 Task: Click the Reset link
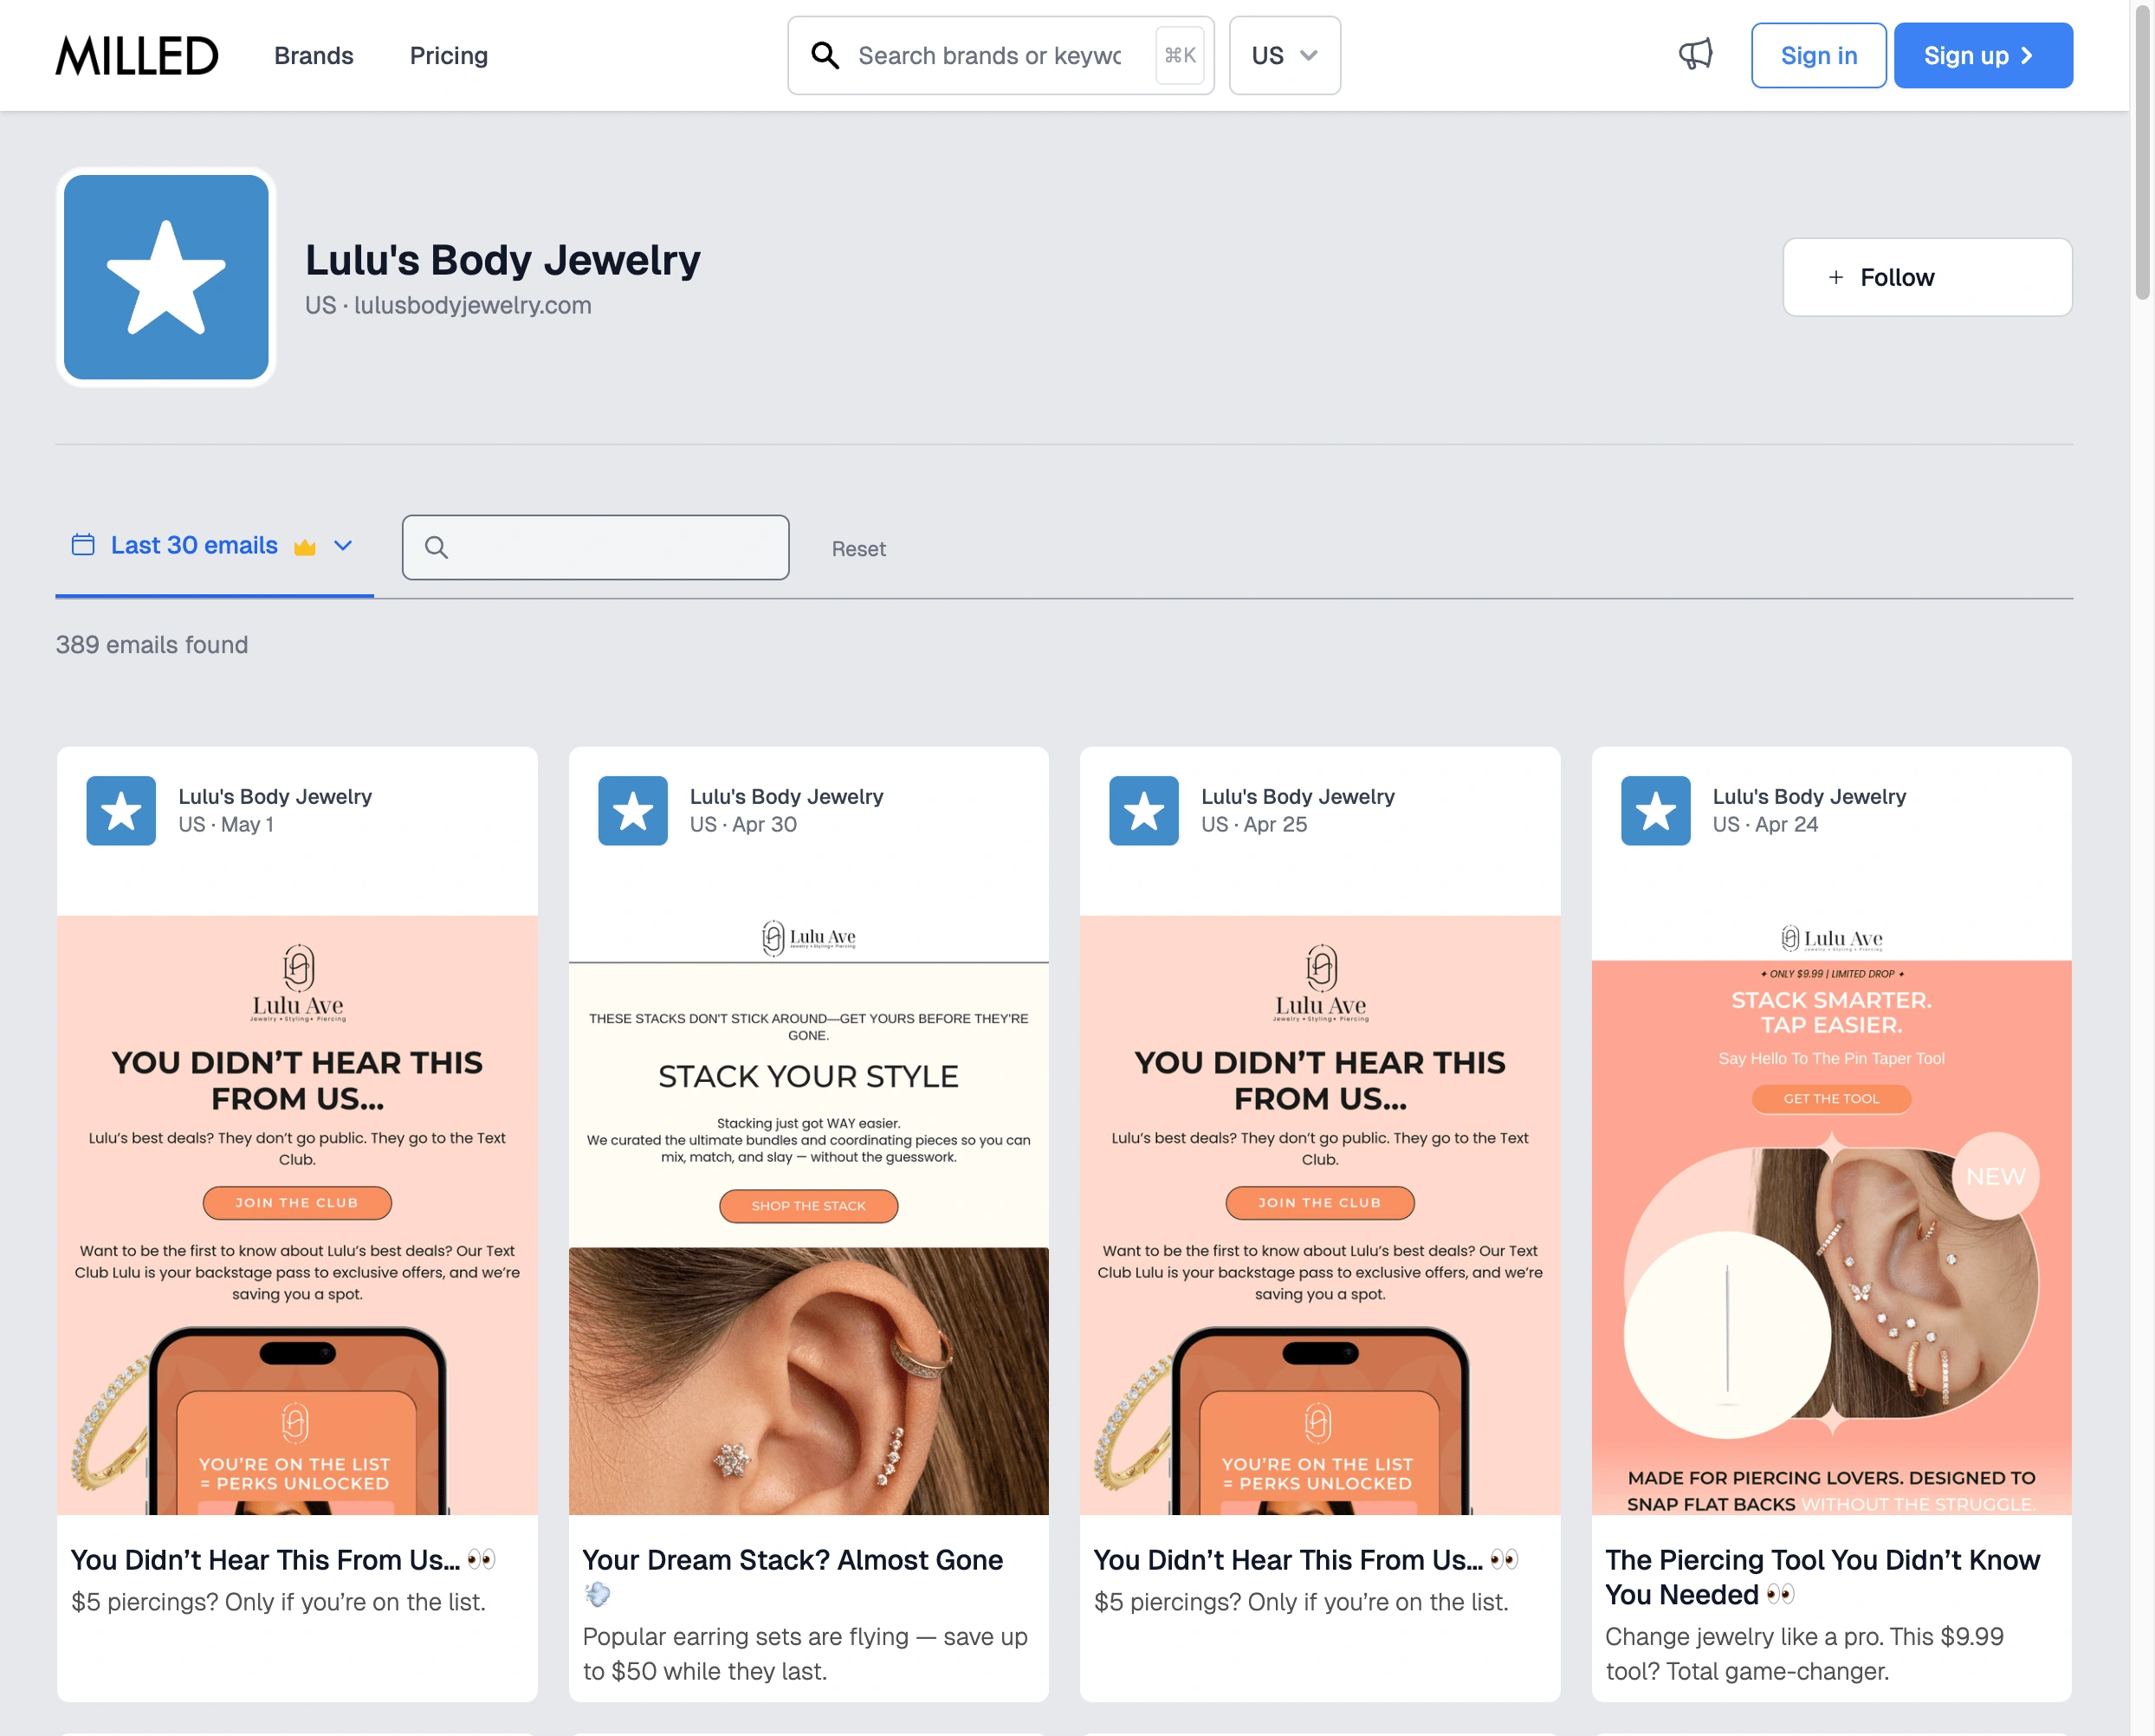[x=858, y=549]
